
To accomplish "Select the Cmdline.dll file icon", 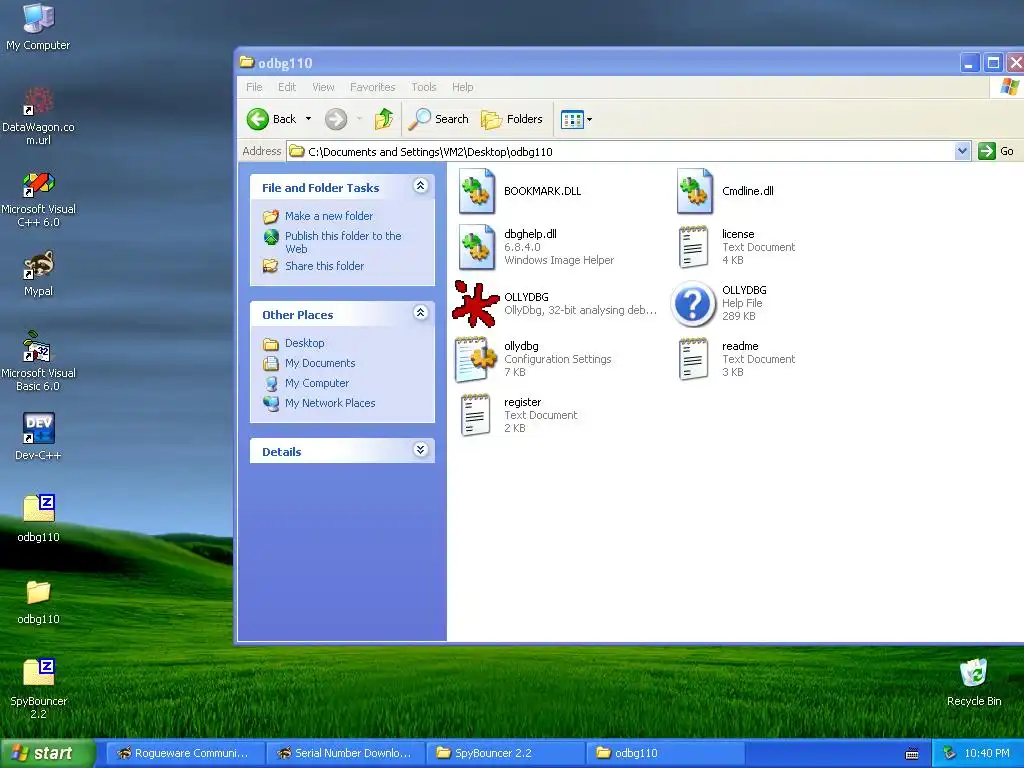I will (x=694, y=191).
